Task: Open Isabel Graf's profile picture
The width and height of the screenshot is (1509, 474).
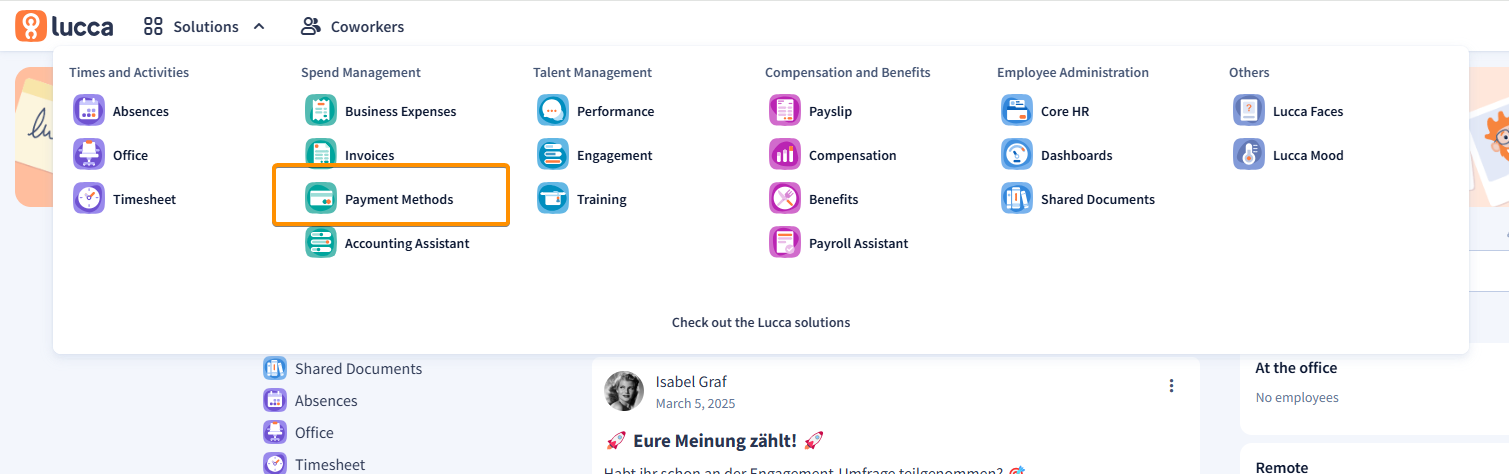Action: click(624, 391)
